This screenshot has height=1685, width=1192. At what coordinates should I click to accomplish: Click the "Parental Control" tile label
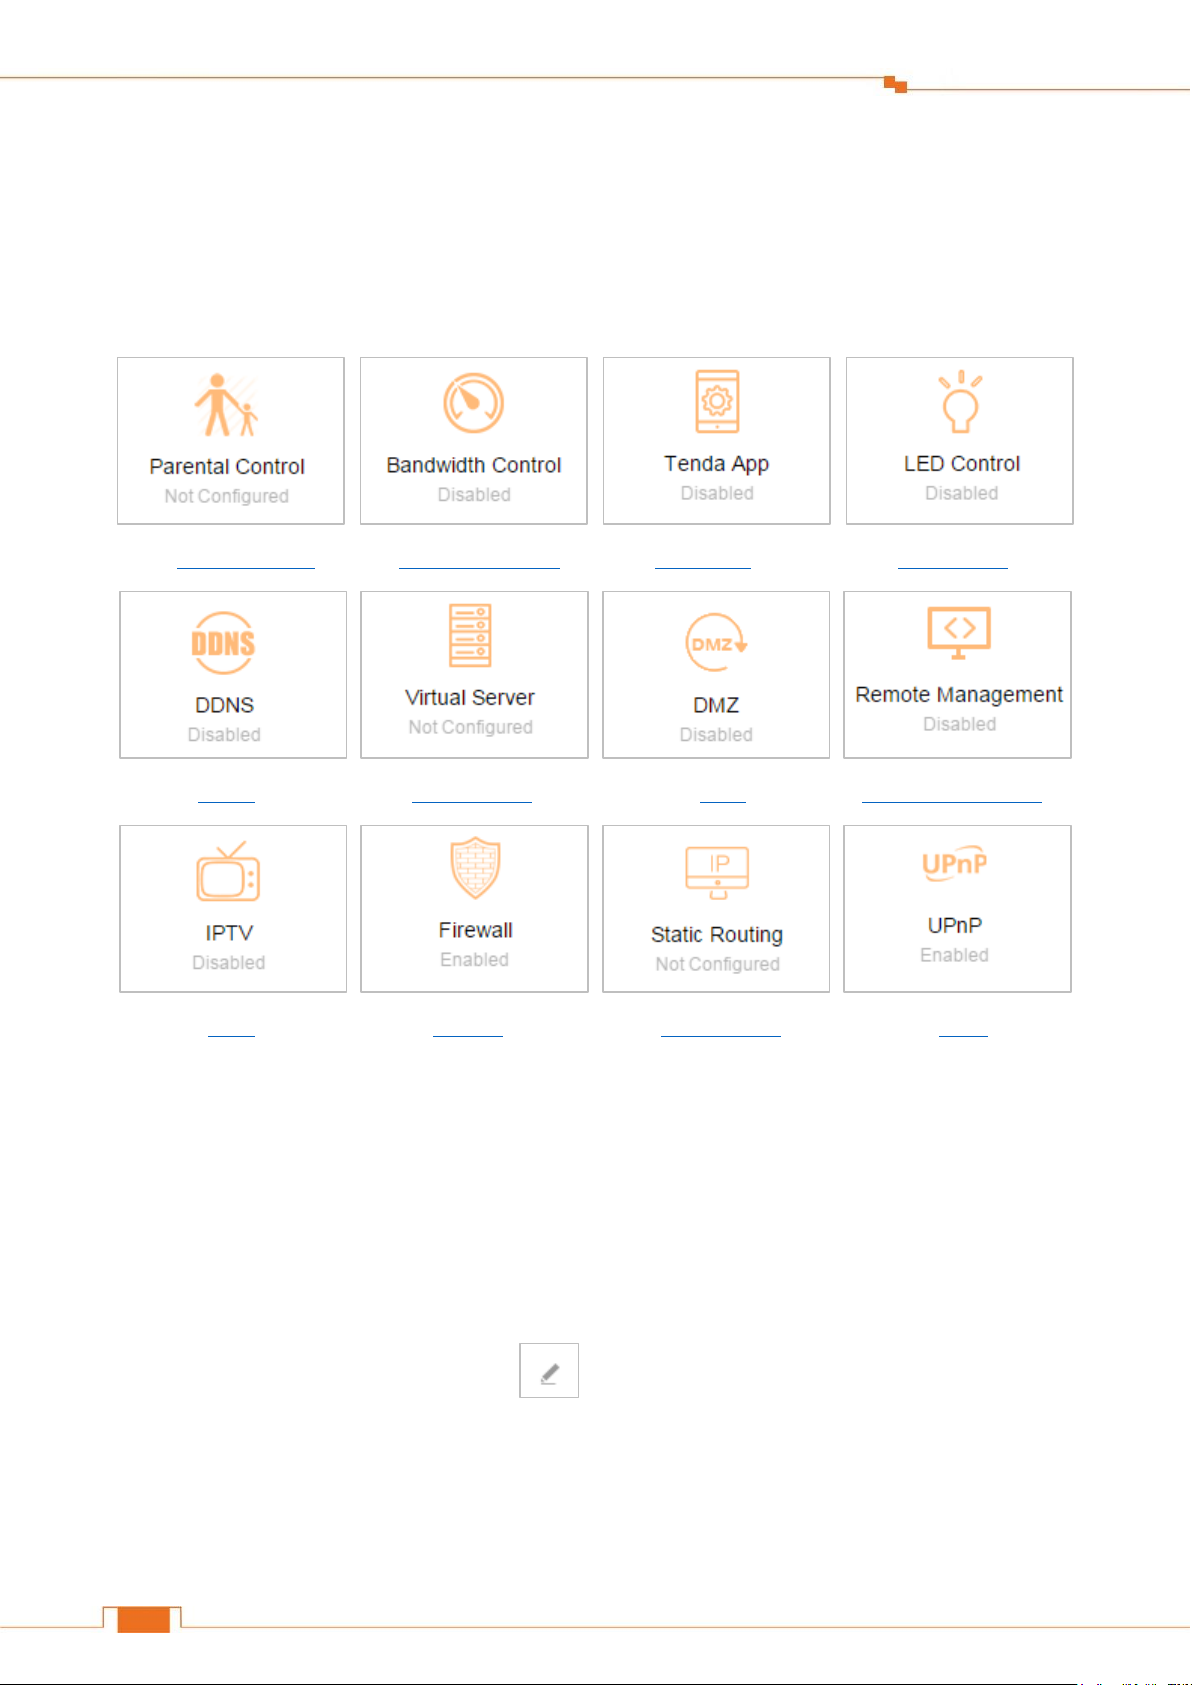tap(227, 467)
